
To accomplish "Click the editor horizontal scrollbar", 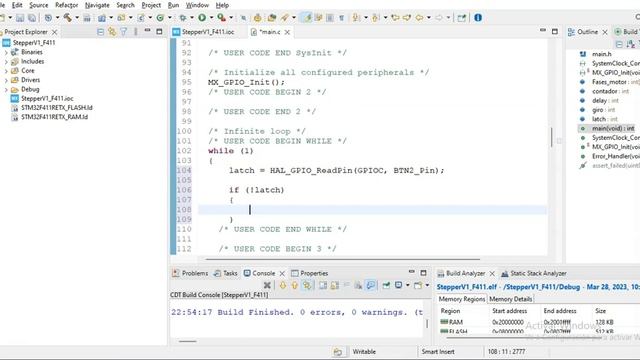I will (x=343, y=259).
